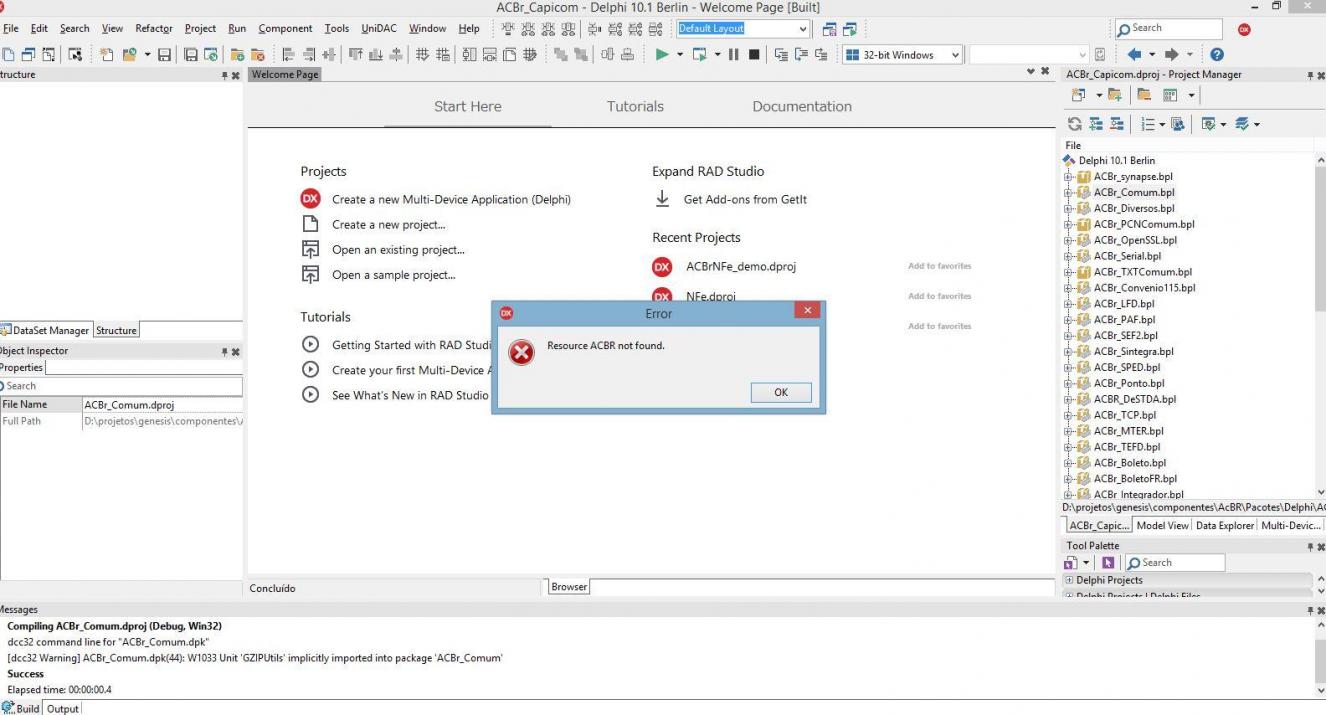Open the Component menu

pyautogui.click(x=285, y=29)
